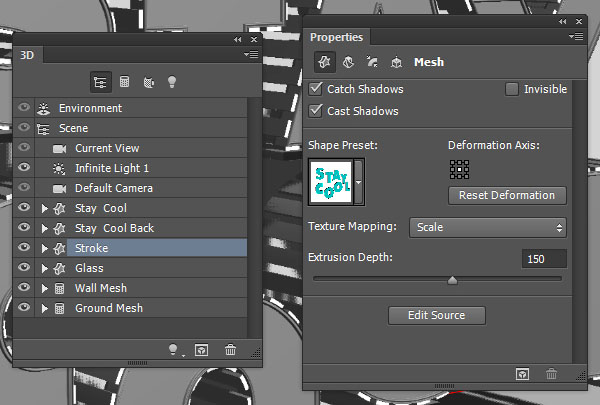Image resolution: width=600 pixels, height=405 pixels.
Task: Close the Properties panel
Action: pos(579,22)
